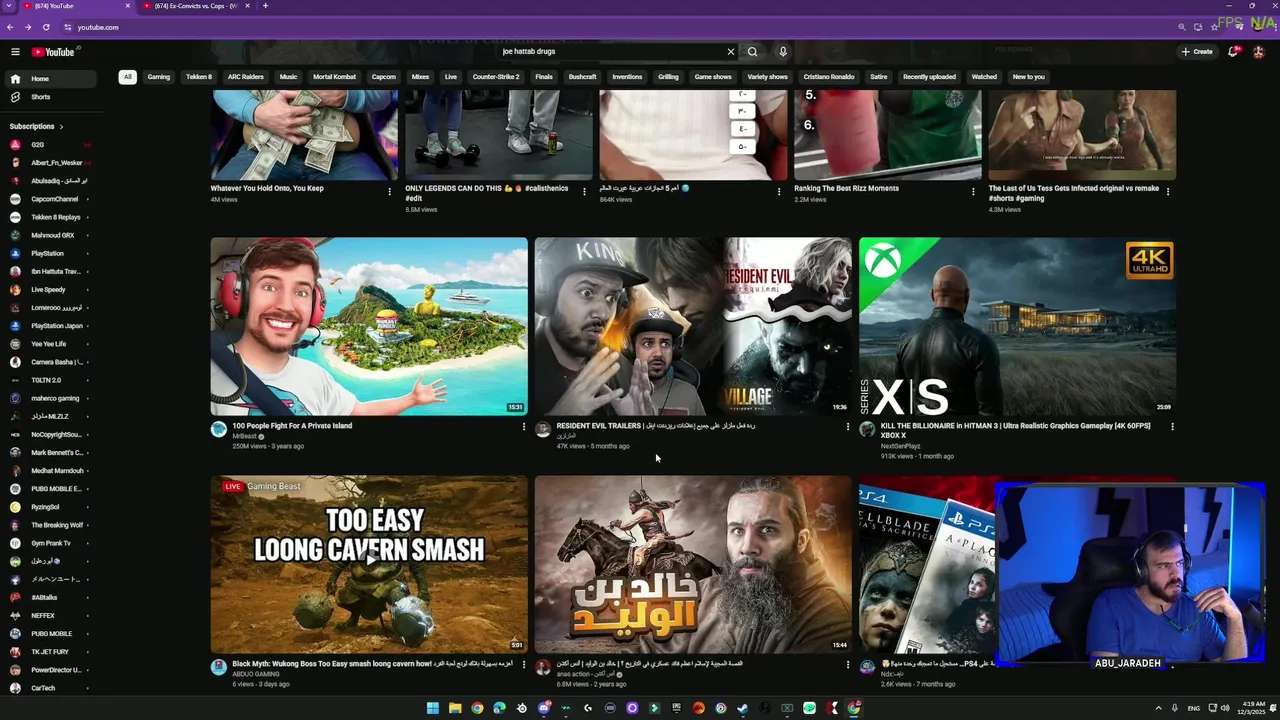1280x720 pixels.
Task: Open the TOO EASY LOONG CAVERN SMASH live thumbnail
Action: point(369,564)
